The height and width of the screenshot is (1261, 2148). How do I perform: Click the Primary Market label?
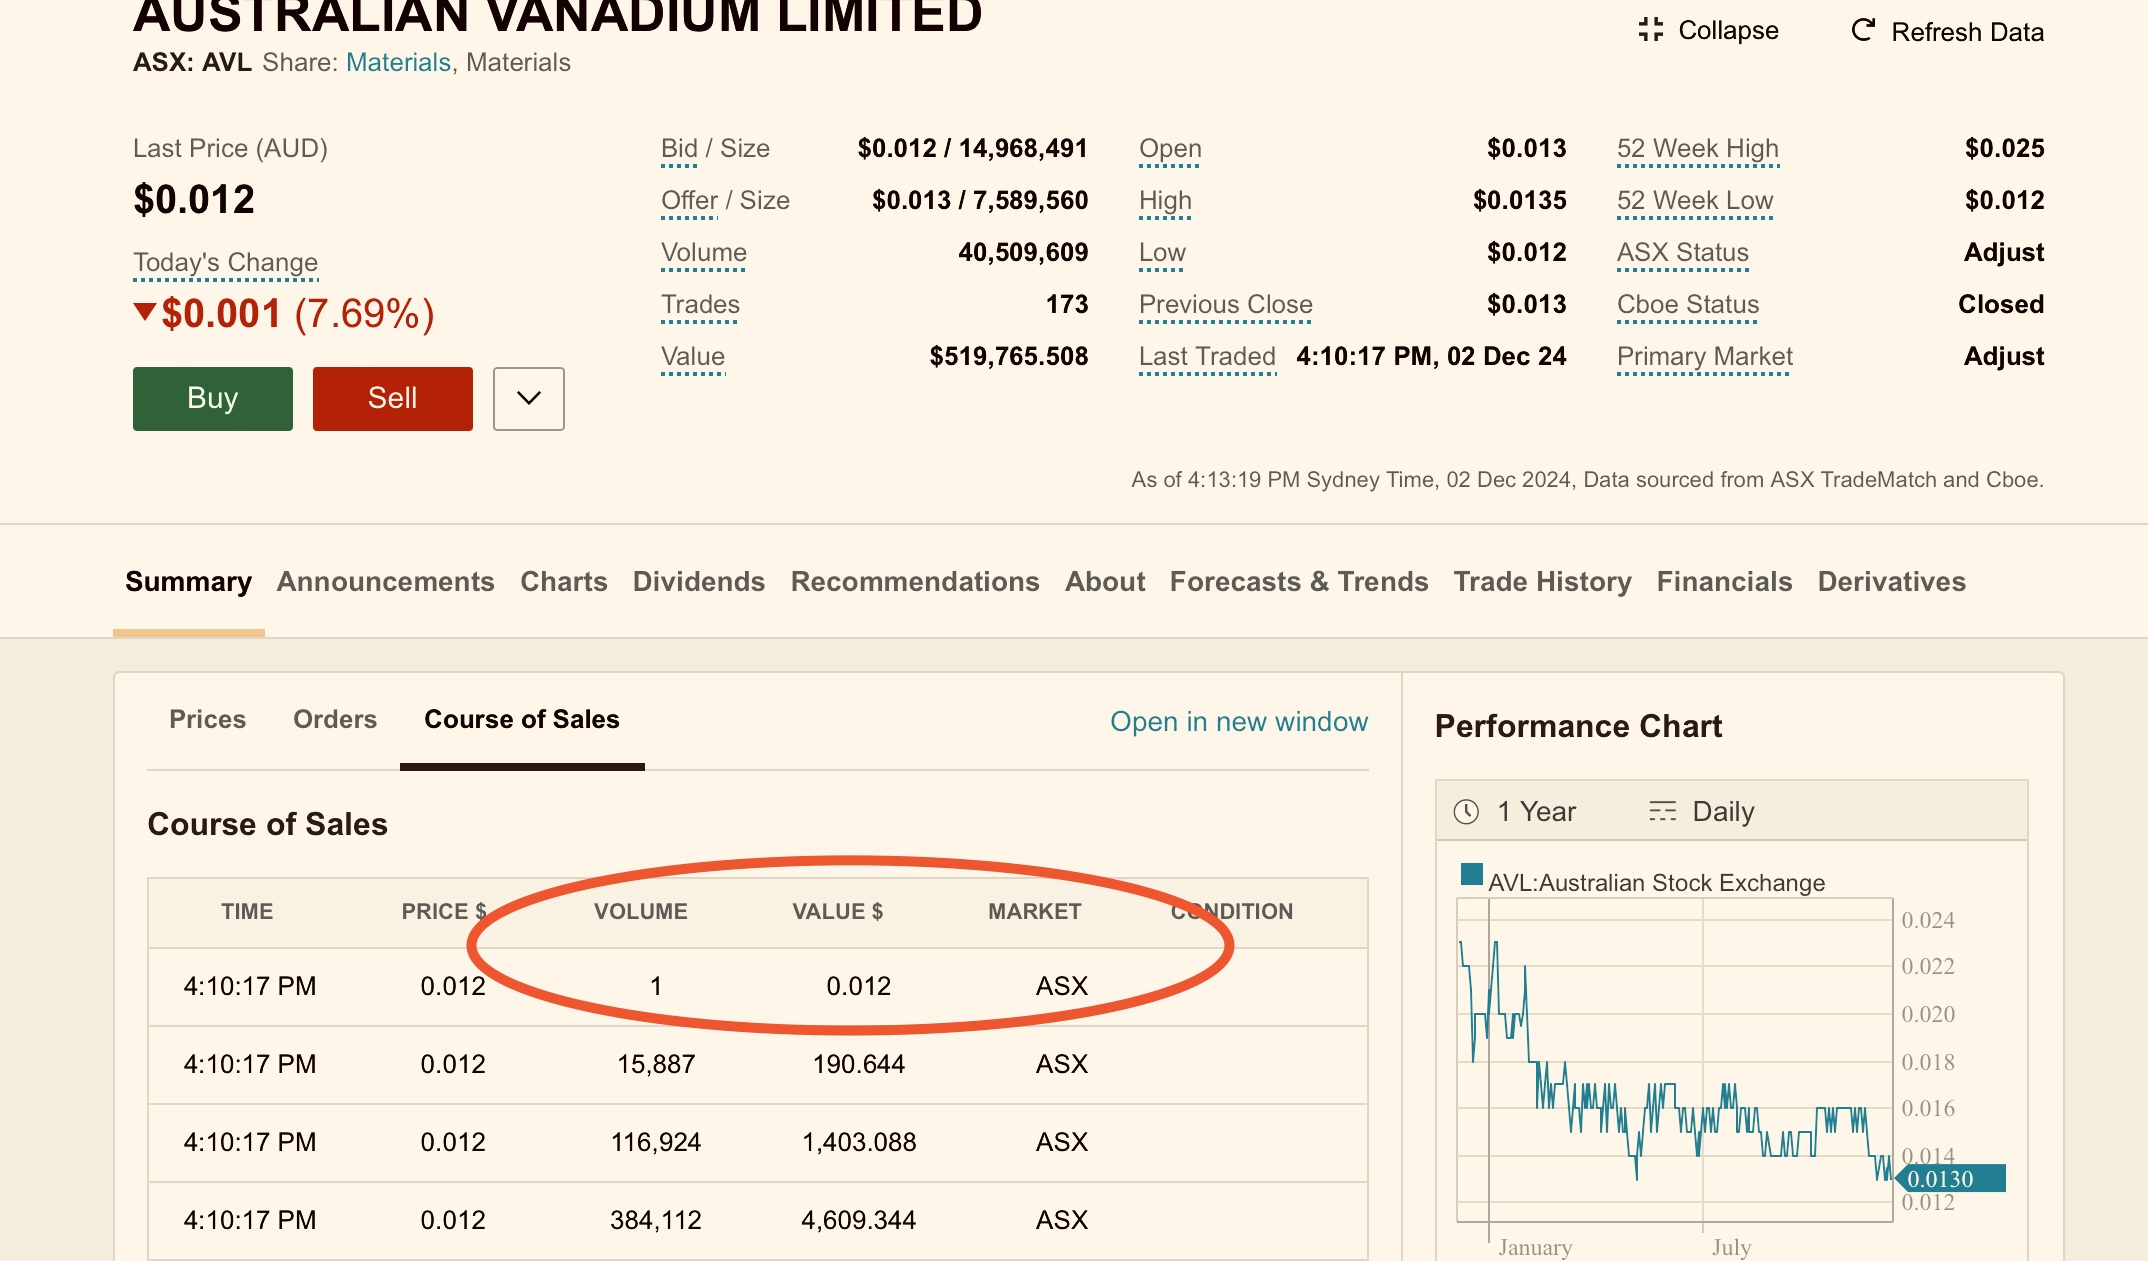[x=1705, y=357]
